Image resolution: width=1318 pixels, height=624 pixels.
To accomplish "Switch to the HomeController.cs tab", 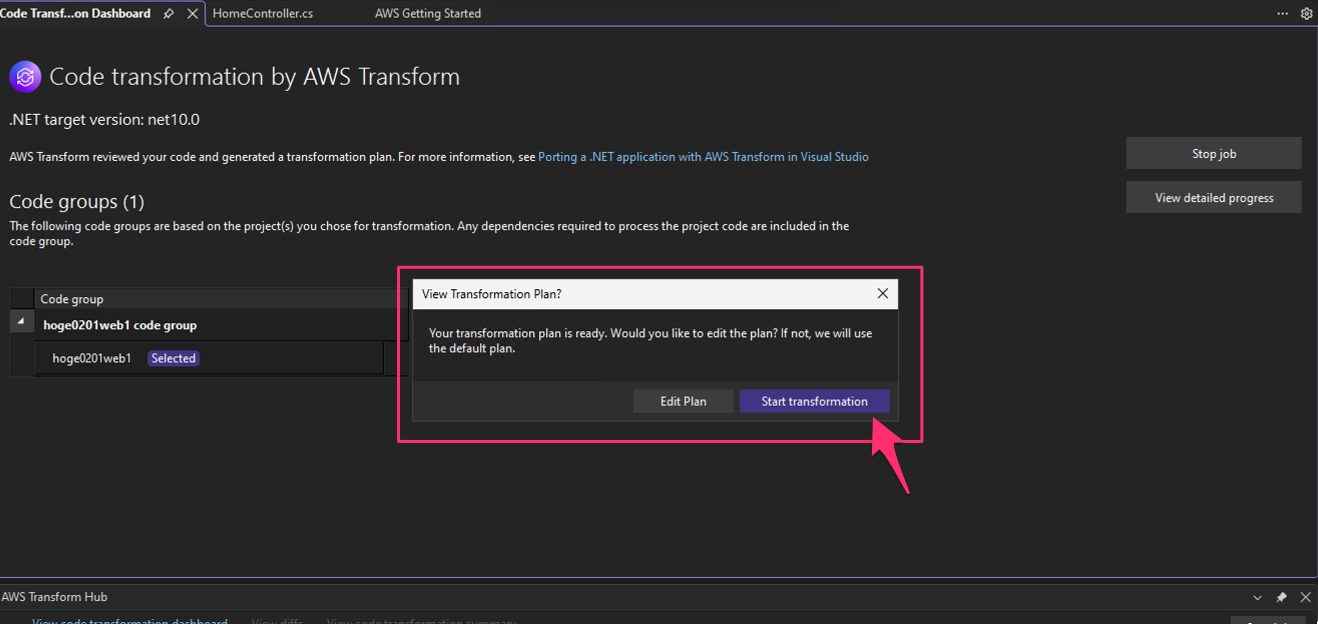I will point(263,14).
